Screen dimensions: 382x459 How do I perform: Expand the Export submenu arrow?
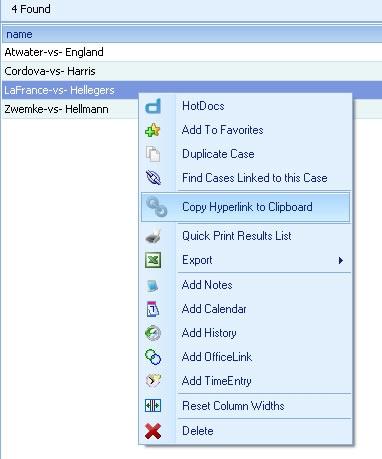[341, 260]
